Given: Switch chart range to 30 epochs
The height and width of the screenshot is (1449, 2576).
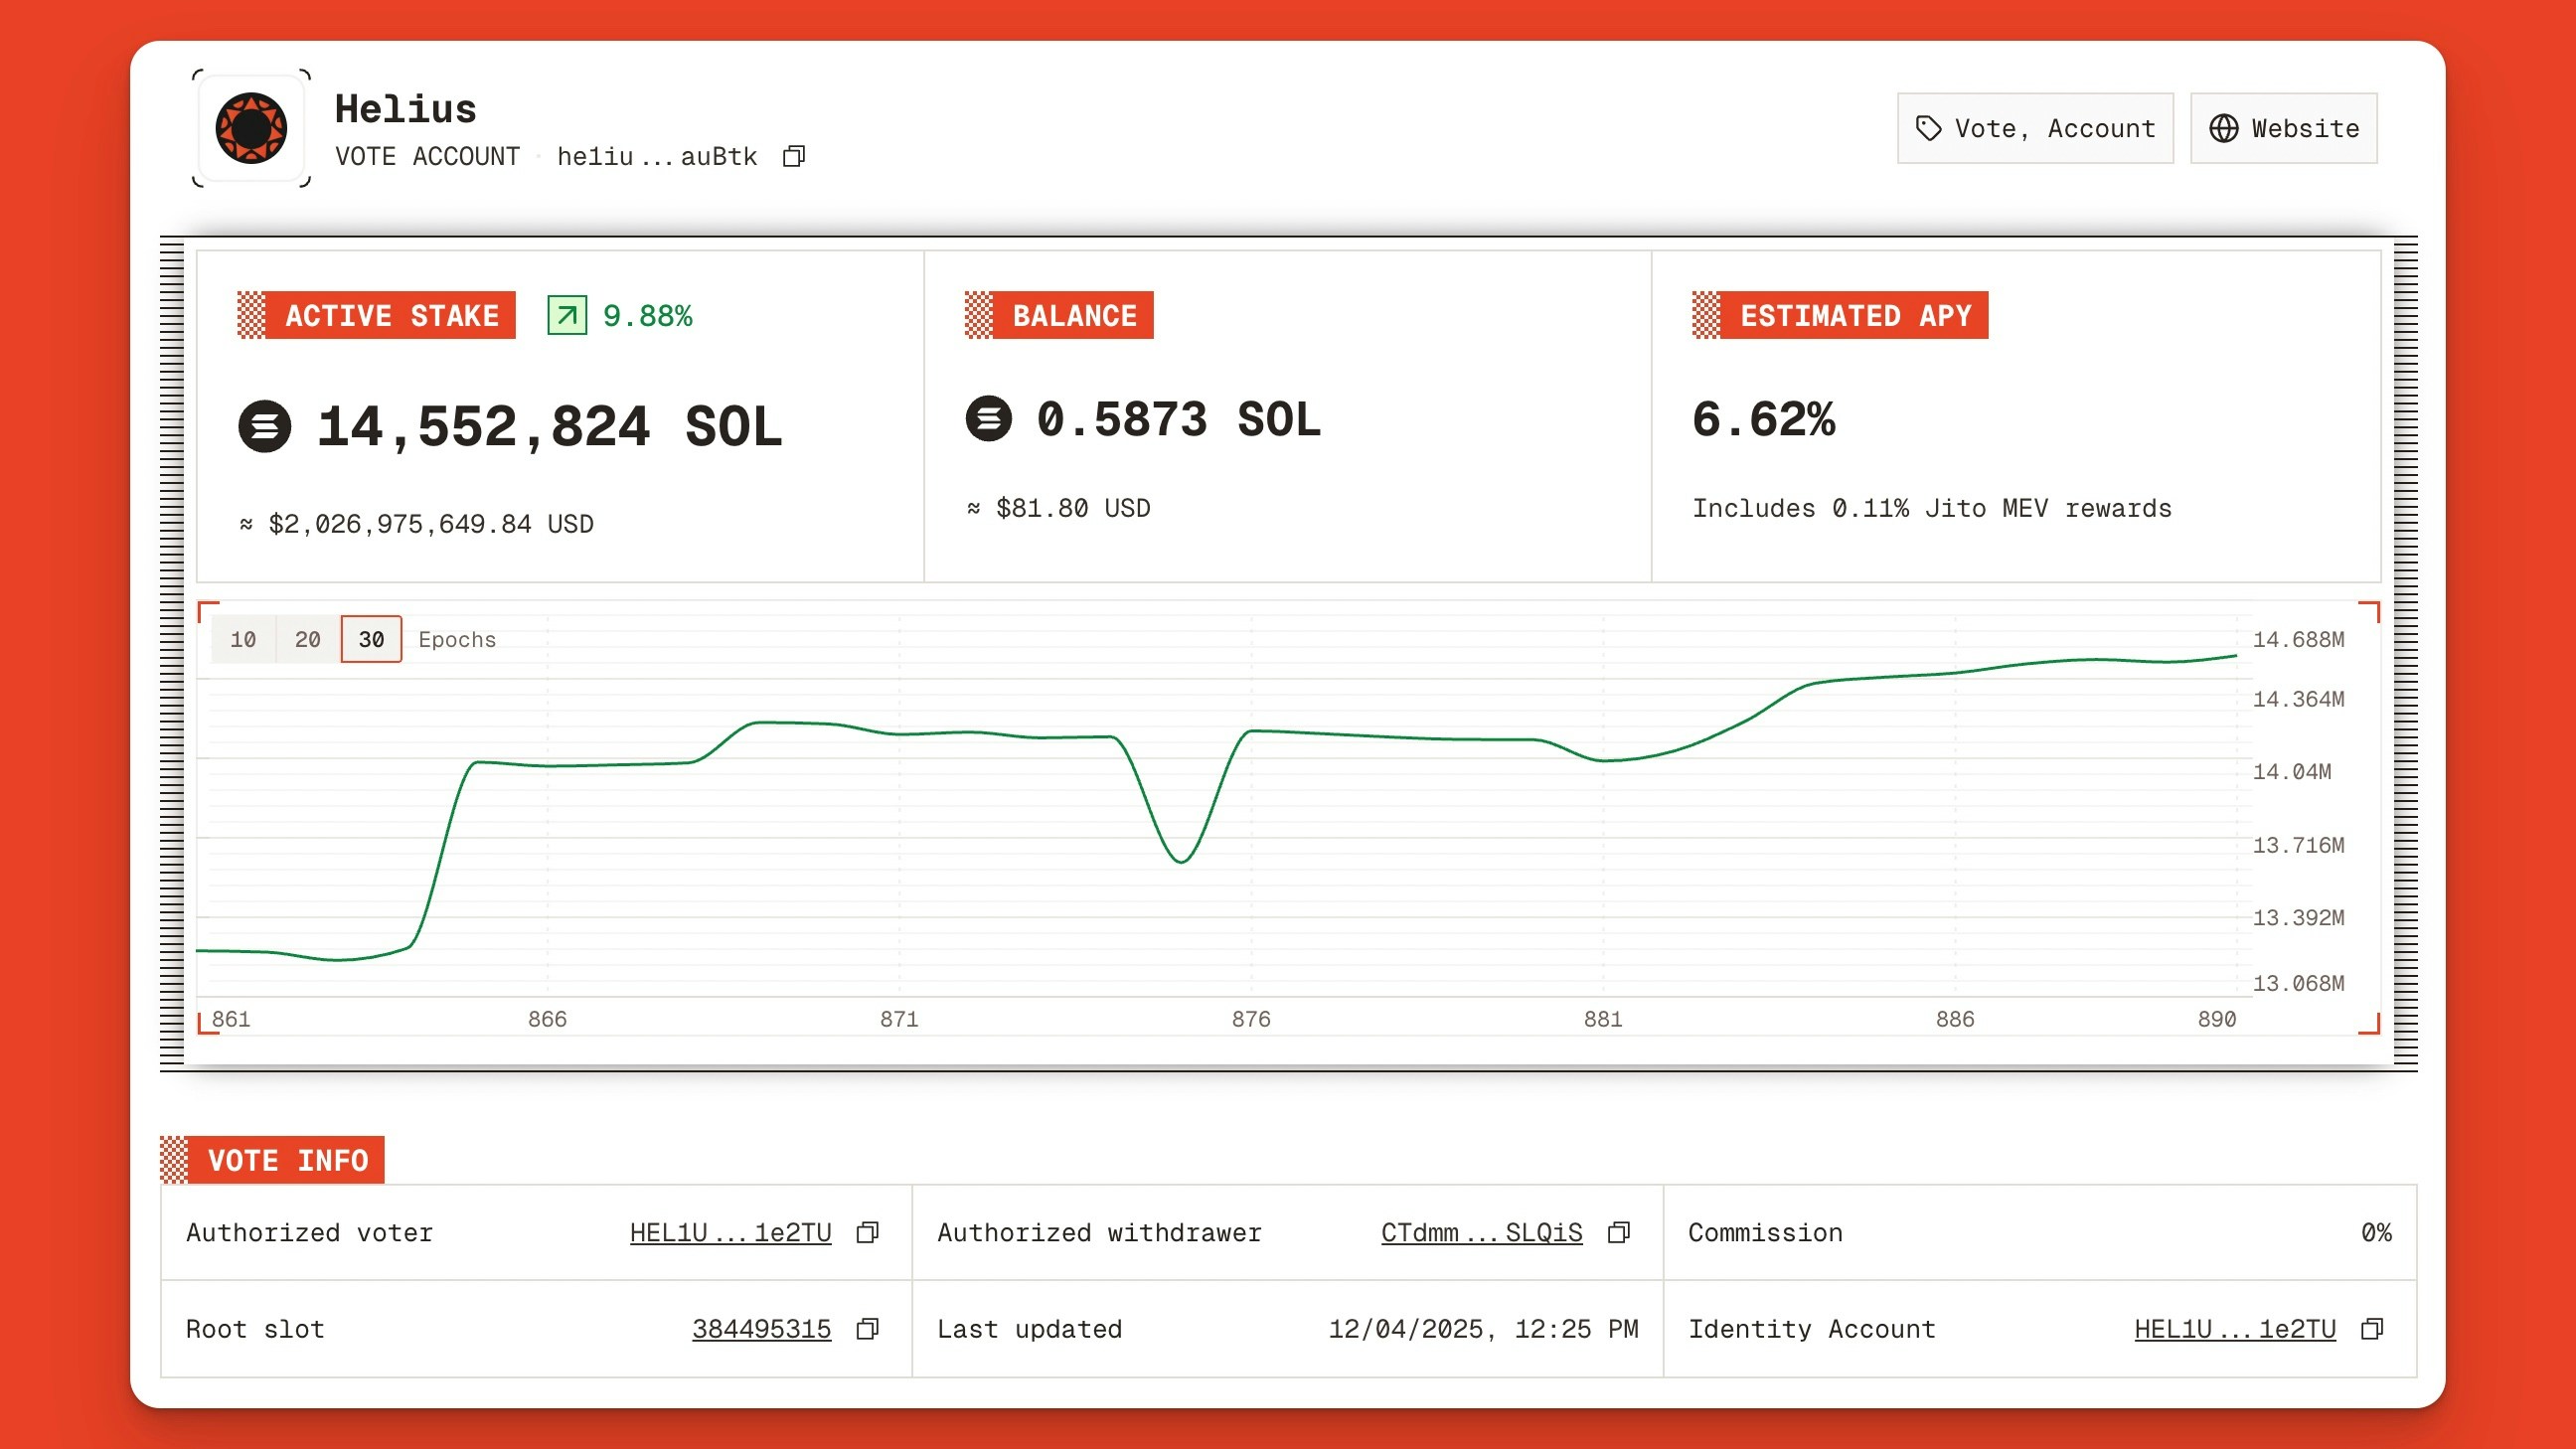Looking at the screenshot, I should 371,639.
